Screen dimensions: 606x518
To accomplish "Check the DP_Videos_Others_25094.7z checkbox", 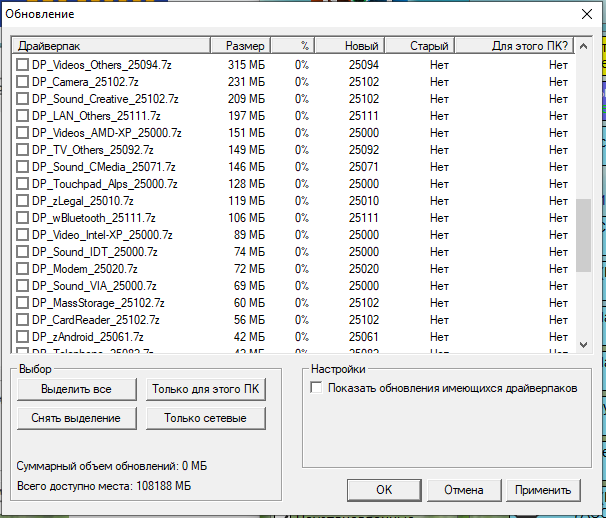I will click(23, 65).
